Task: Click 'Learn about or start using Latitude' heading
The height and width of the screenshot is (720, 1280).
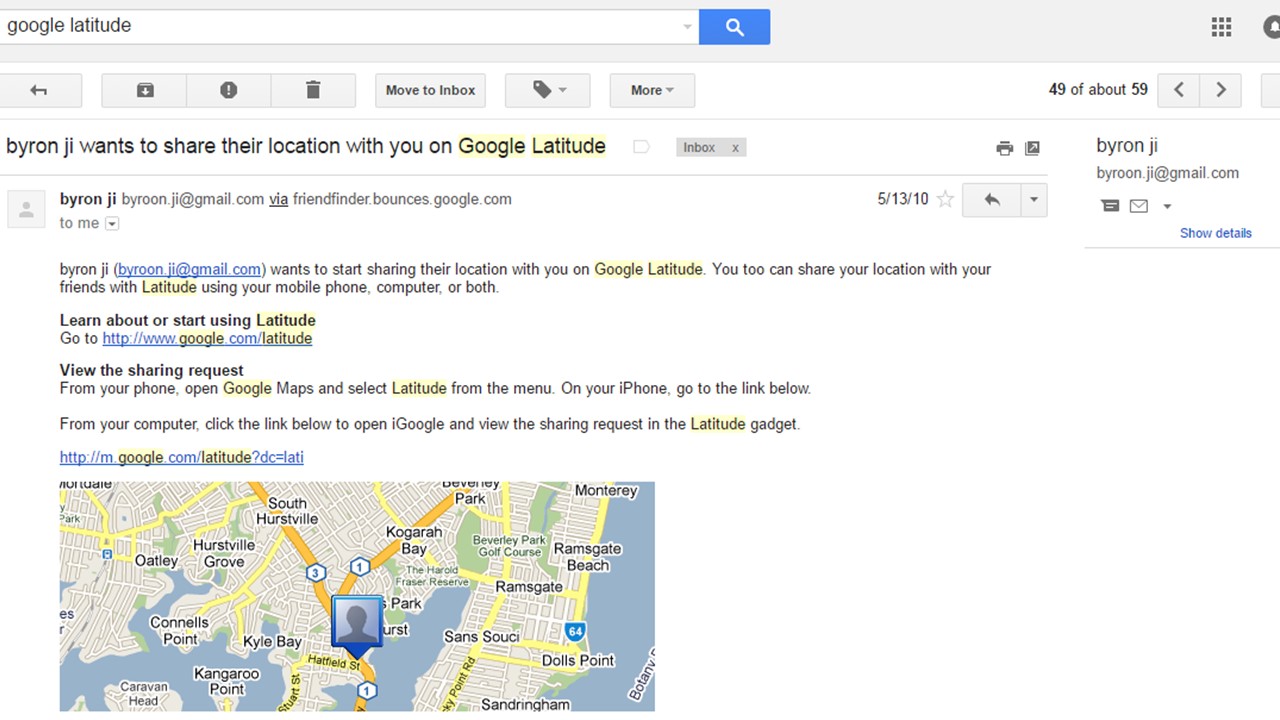Action: [x=187, y=320]
